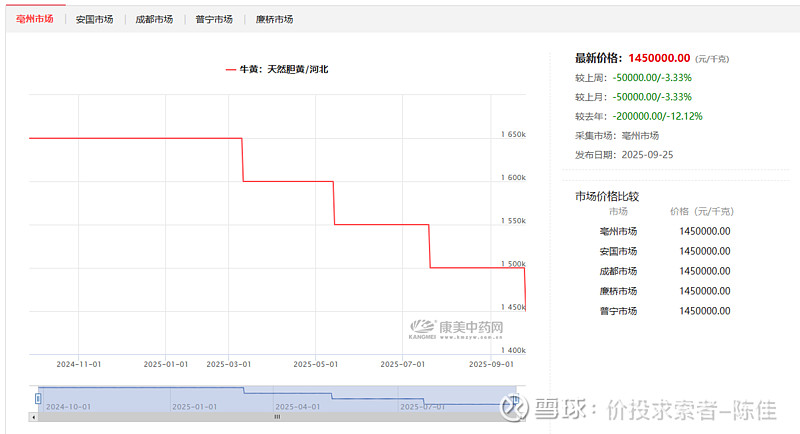Switch to the 亳州市场 tab

click(35, 19)
